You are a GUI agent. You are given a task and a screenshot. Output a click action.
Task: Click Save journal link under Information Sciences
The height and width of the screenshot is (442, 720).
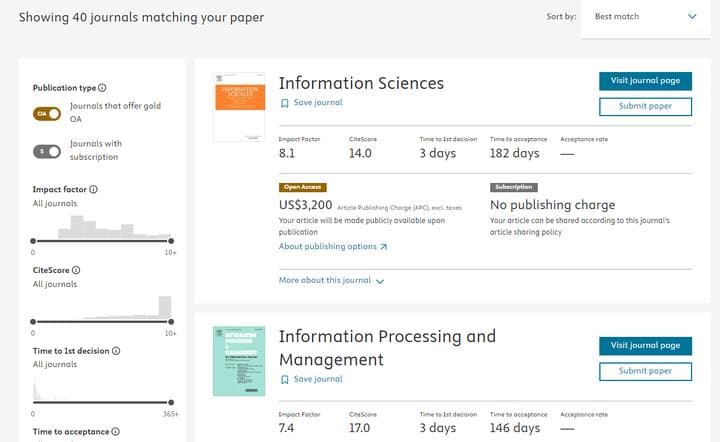point(318,102)
